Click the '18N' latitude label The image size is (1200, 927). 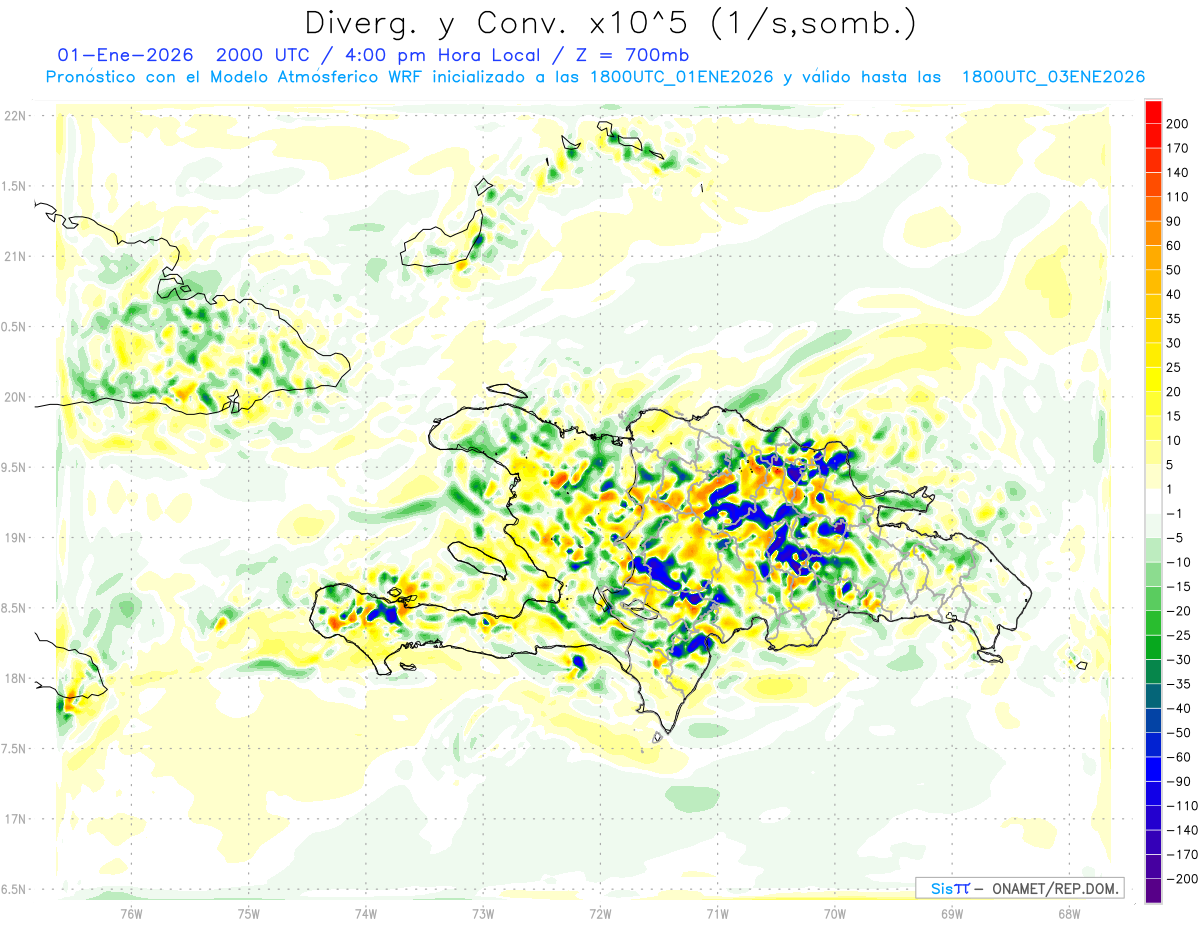coord(16,678)
